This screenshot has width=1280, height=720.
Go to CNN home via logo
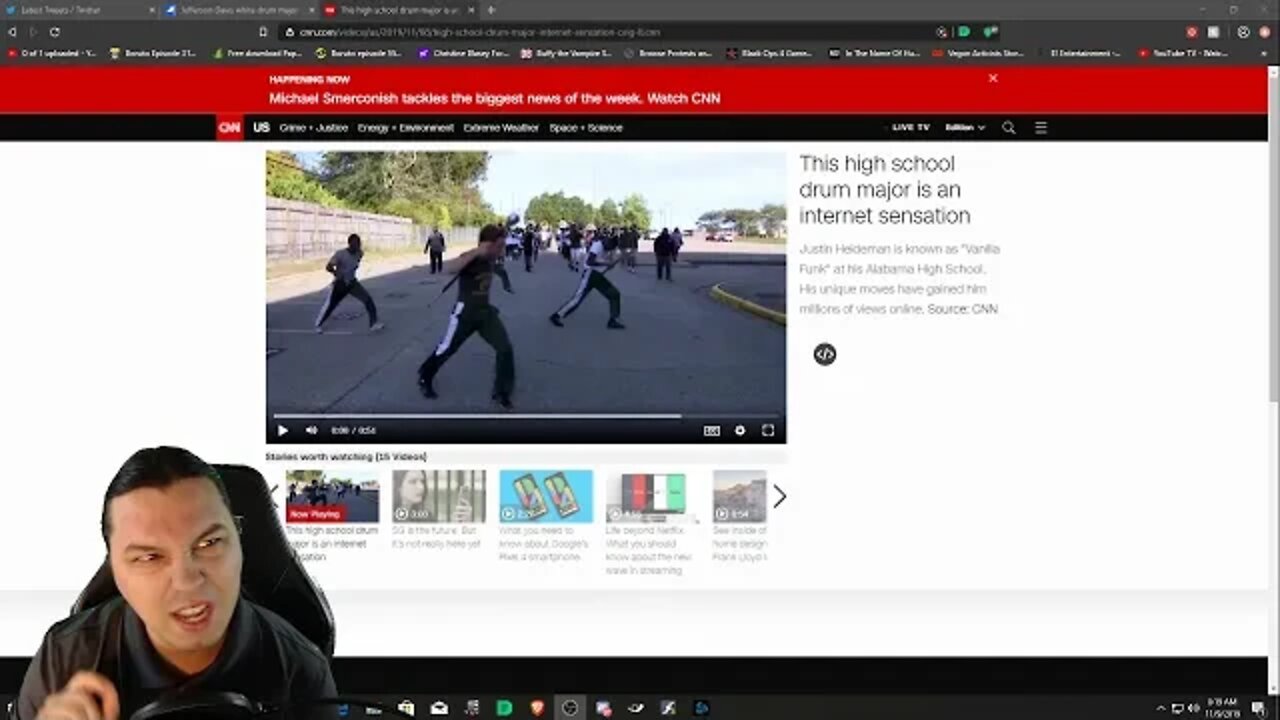click(x=230, y=127)
